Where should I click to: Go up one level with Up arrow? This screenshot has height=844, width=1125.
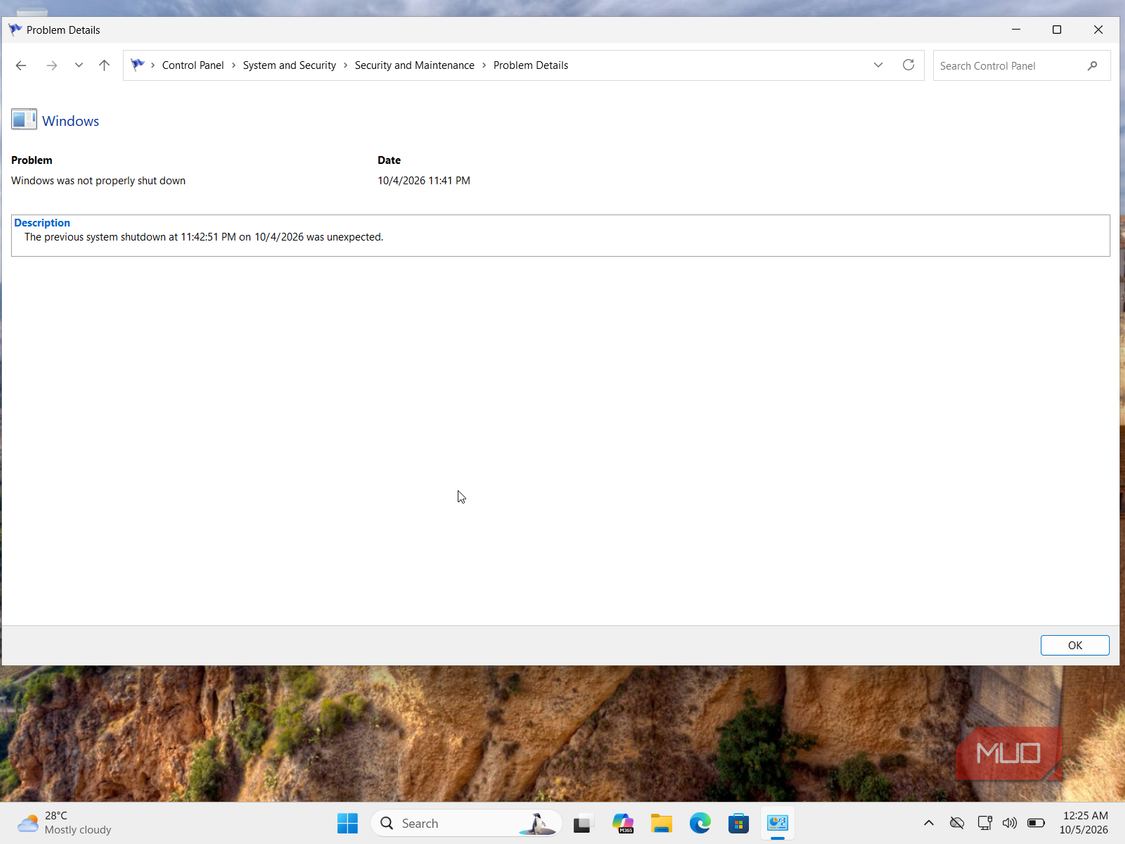pos(104,65)
